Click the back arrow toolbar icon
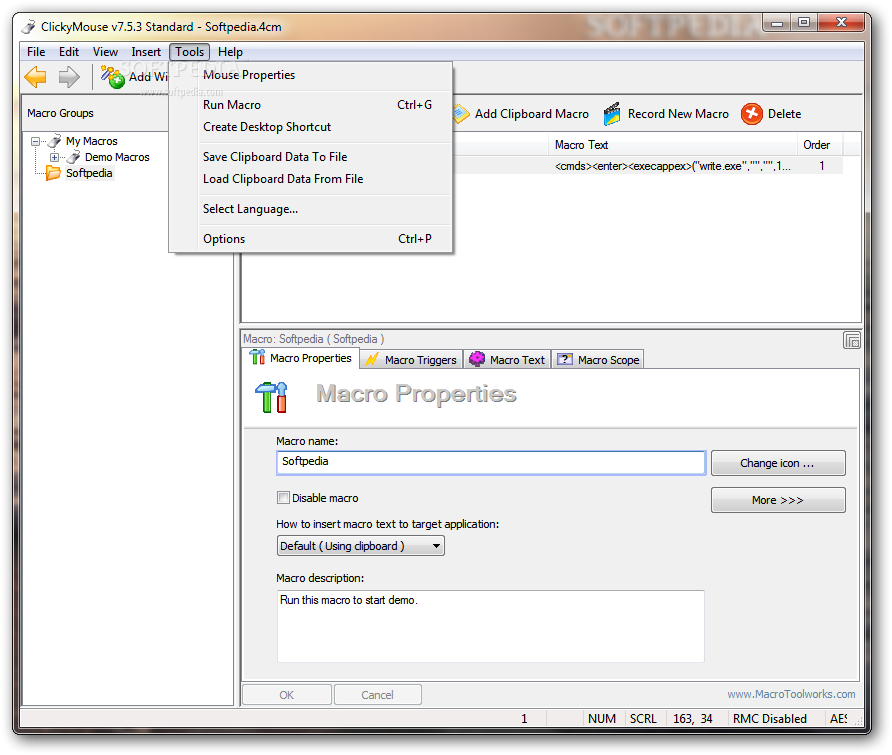The height and width of the screenshot is (755, 892). (35, 77)
